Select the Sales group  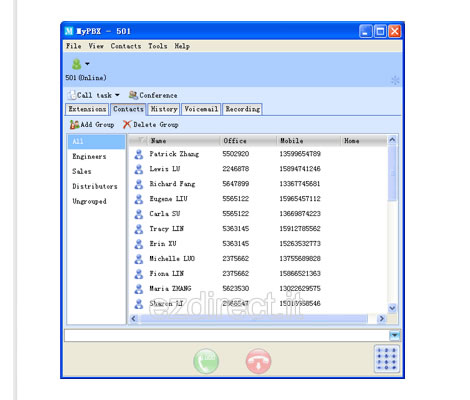click(x=82, y=171)
